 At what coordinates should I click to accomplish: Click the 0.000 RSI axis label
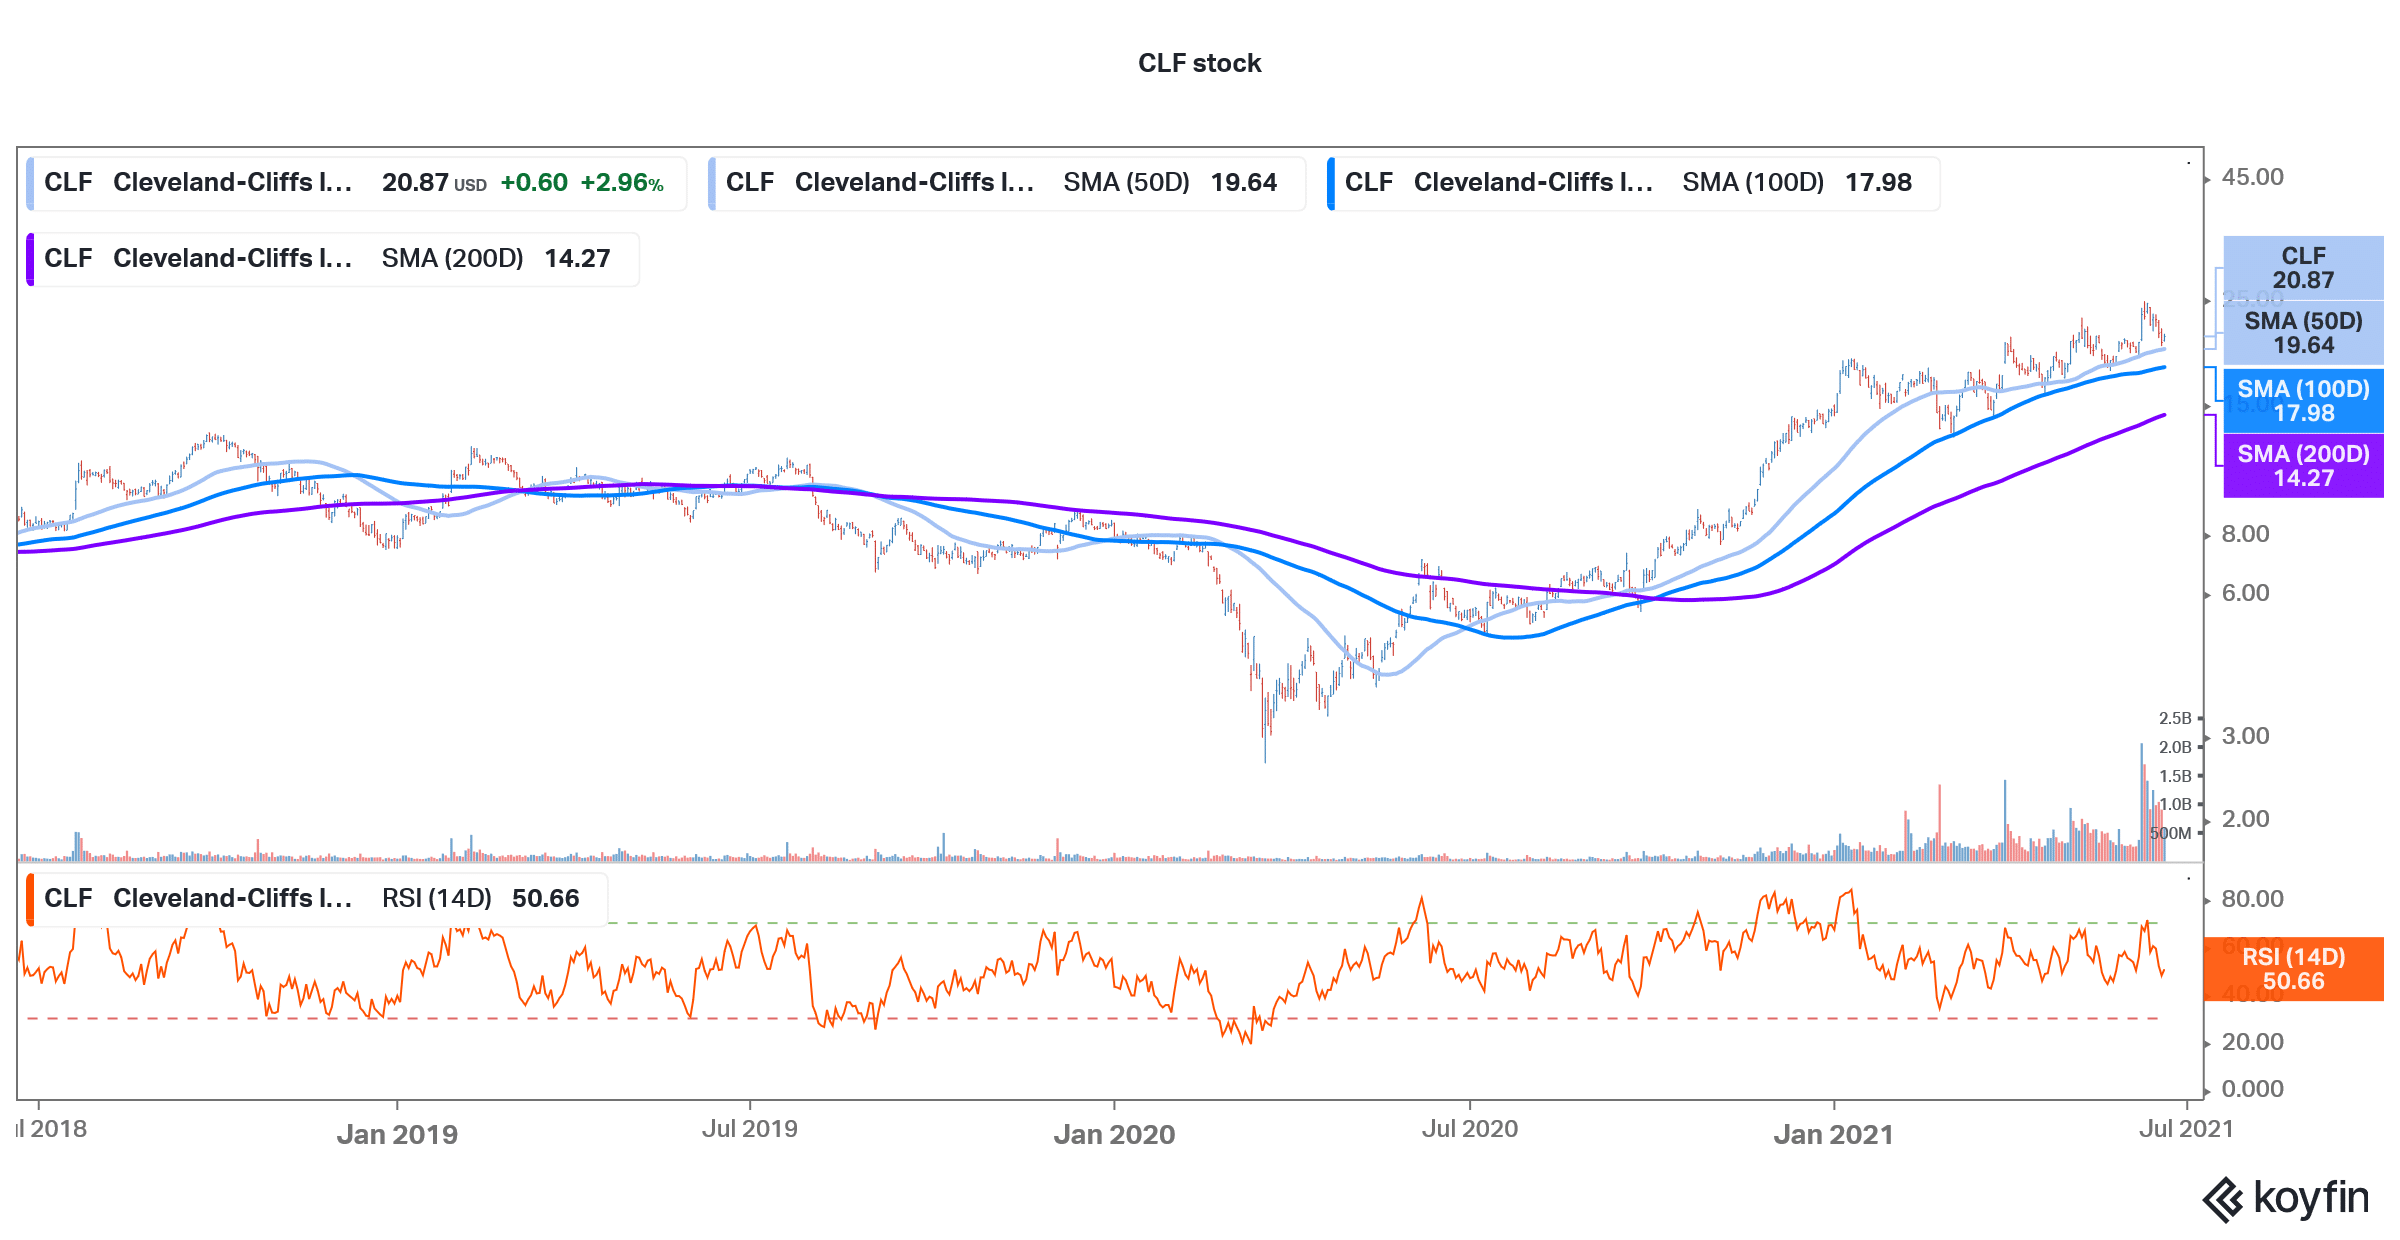(x=2252, y=1089)
